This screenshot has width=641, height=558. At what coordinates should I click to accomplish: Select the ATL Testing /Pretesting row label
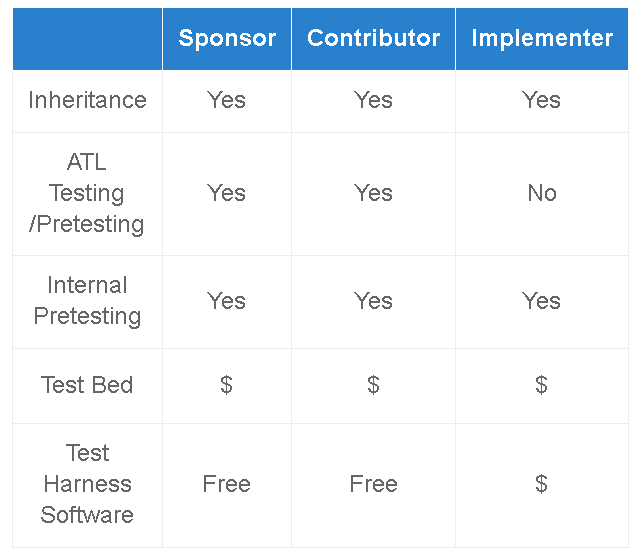pos(87,193)
